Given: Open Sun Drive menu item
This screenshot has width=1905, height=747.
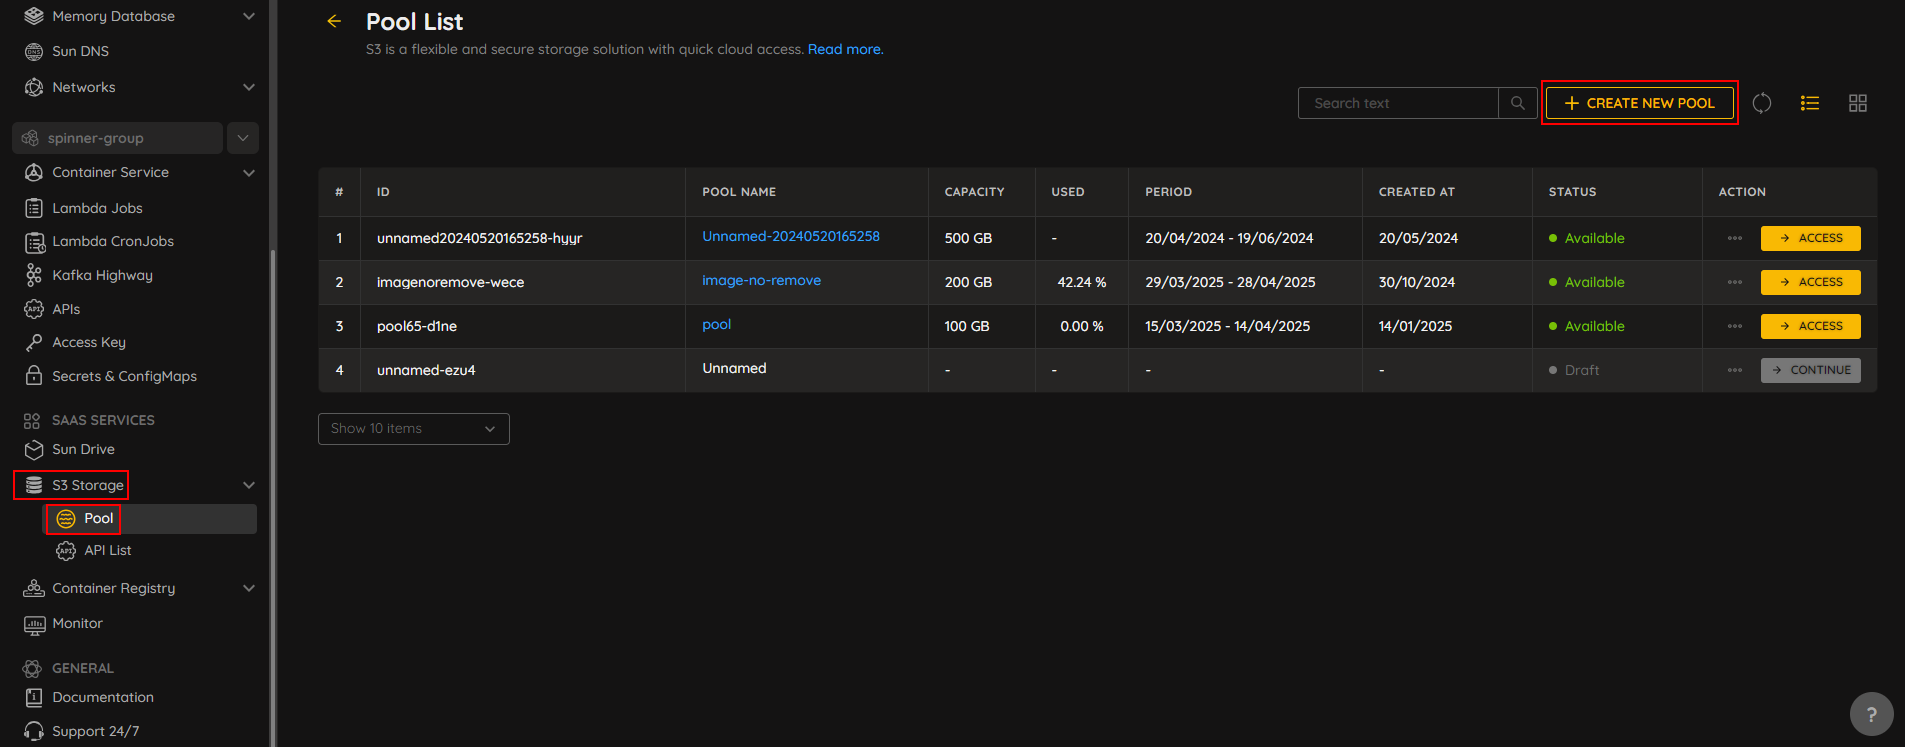Looking at the screenshot, I should pos(83,449).
